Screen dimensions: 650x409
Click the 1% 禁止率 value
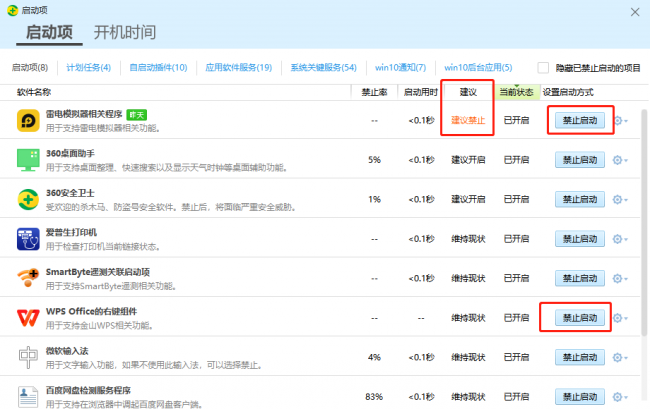(x=374, y=199)
